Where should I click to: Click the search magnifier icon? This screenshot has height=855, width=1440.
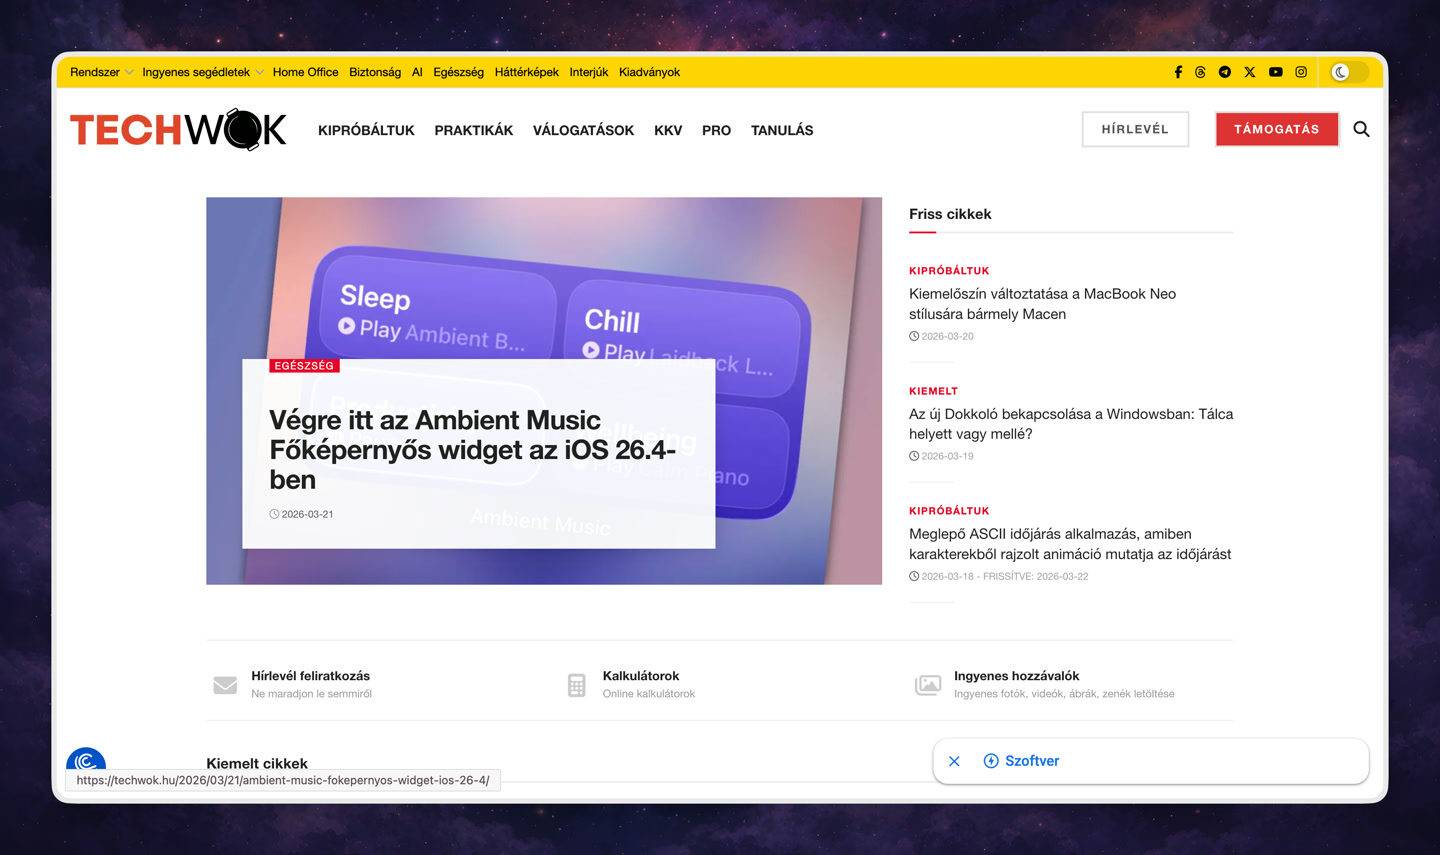tap(1361, 129)
